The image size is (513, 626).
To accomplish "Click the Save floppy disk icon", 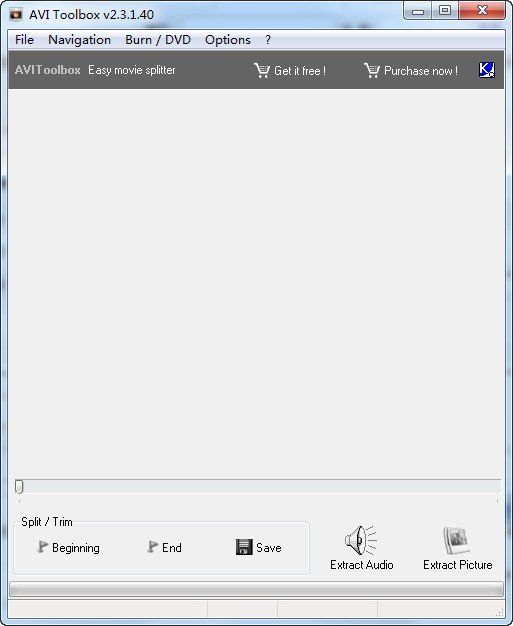I will [244, 547].
